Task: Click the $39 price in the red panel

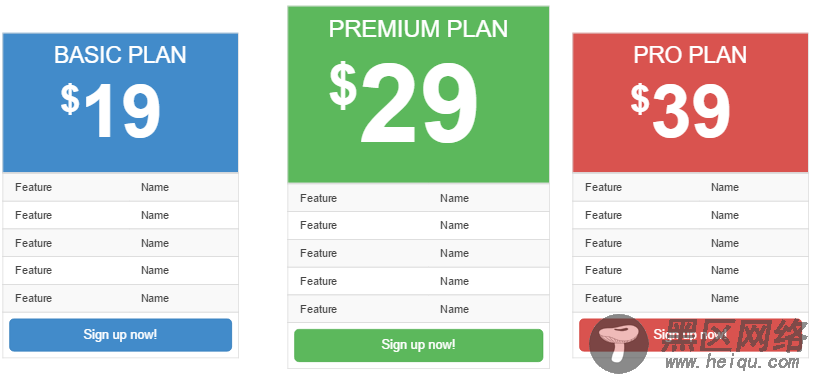Action: click(x=681, y=112)
